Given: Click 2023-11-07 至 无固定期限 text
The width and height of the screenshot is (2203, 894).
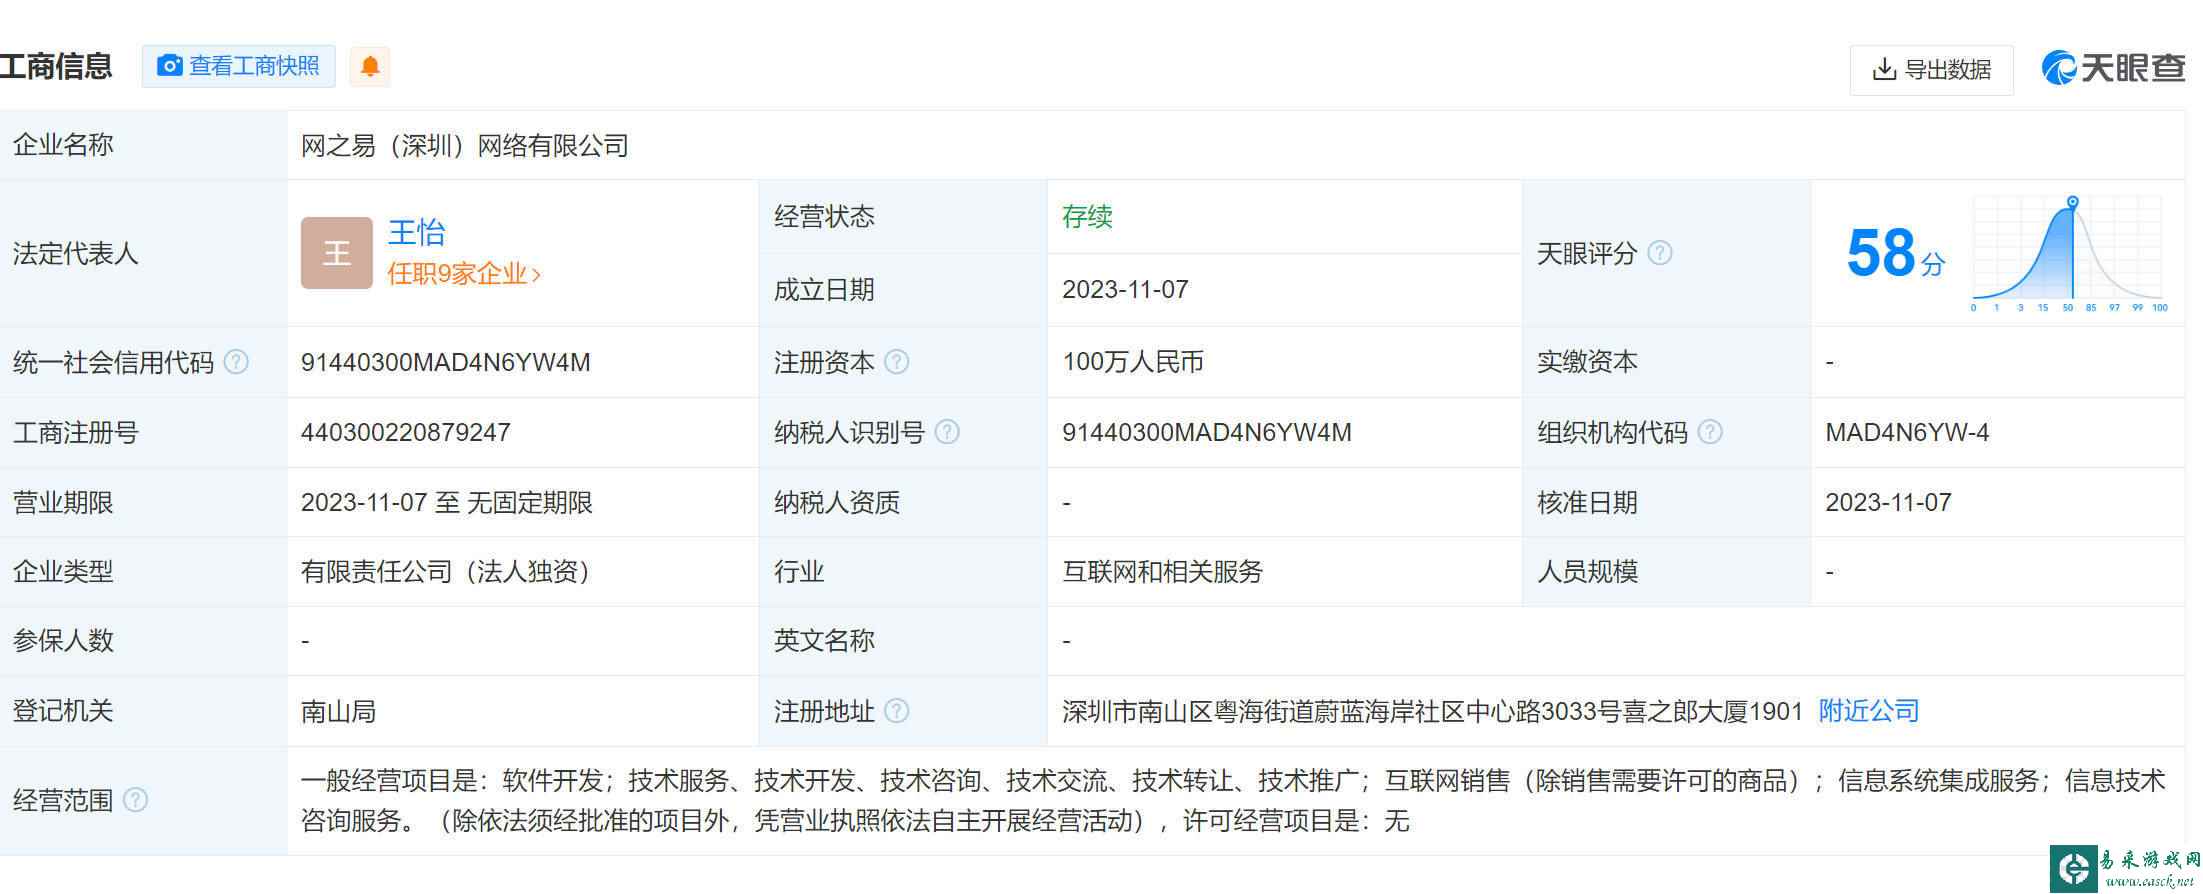Looking at the screenshot, I should [x=447, y=502].
